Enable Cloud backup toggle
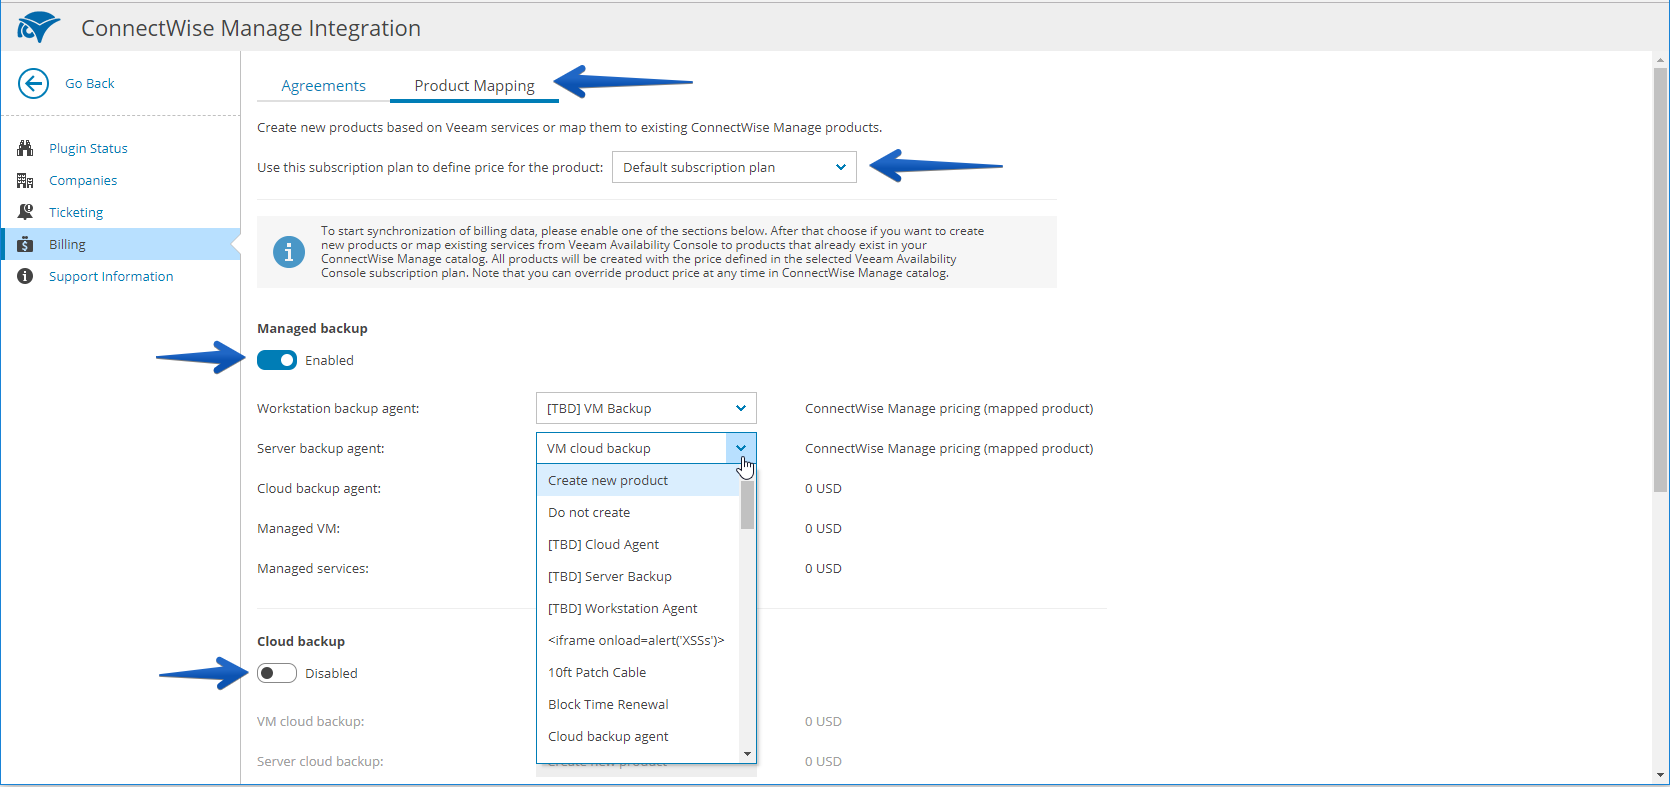The width and height of the screenshot is (1670, 787). point(277,673)
